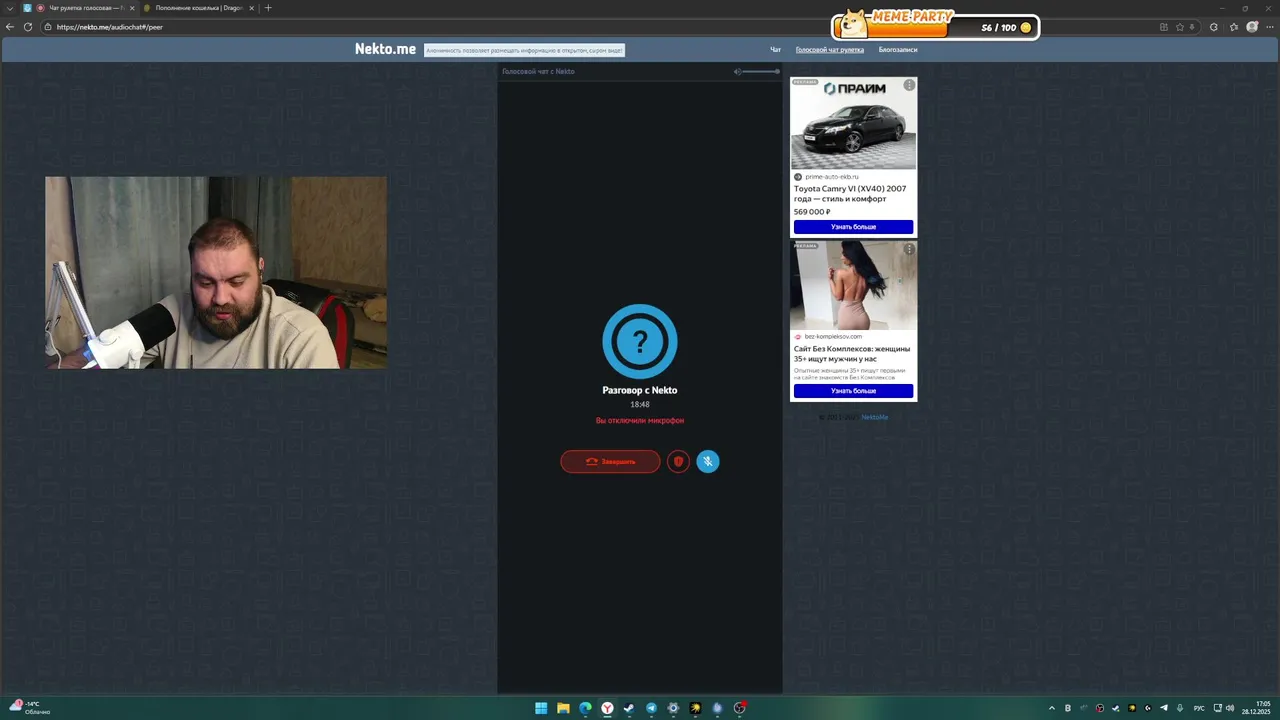Open the favorites list icon
Image resolution: width=1280 pixels, height=720 pixels.
[x=1234, y=27]
